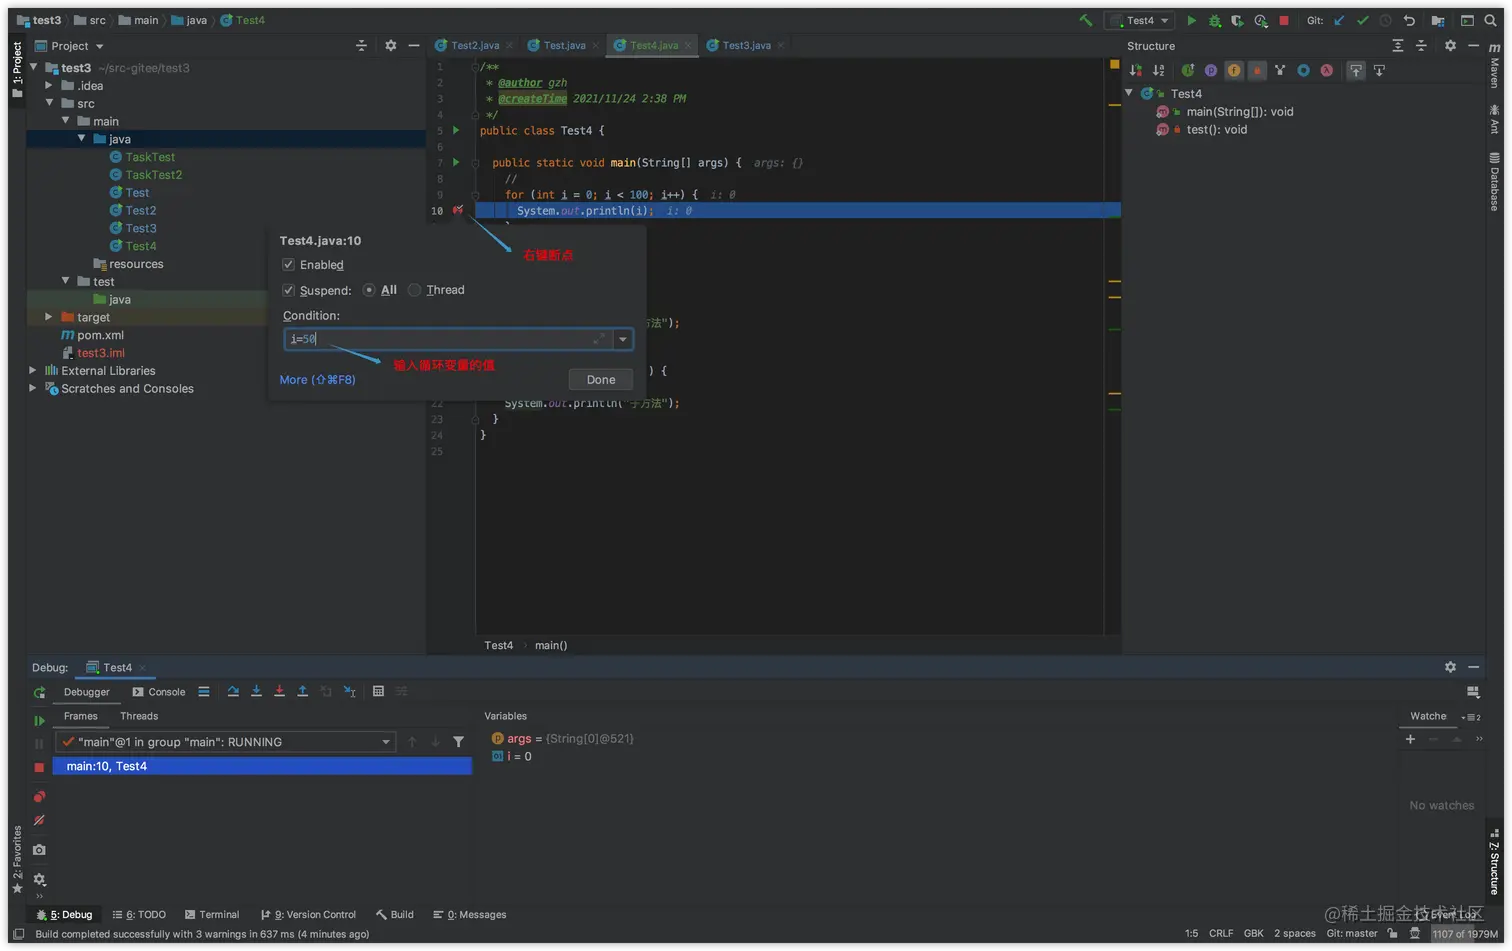Run Test4 with the green play icon
Screen dimensions: 1512x951
pyautogui.click(x=1191, y=20)
